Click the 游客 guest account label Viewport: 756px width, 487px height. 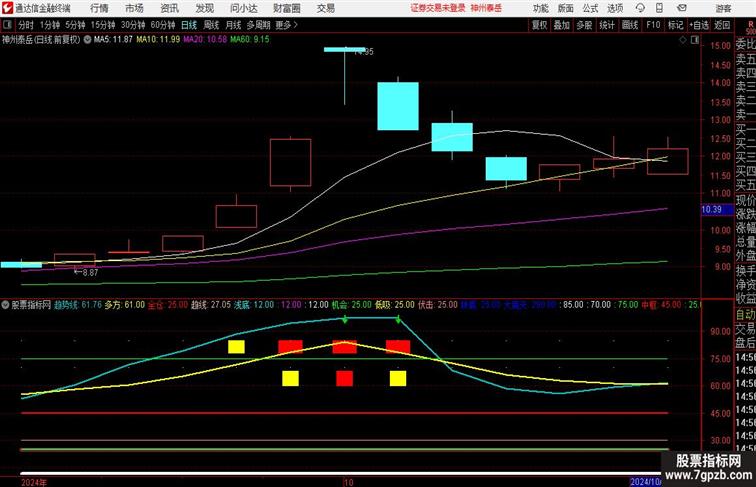coord(723,8)
